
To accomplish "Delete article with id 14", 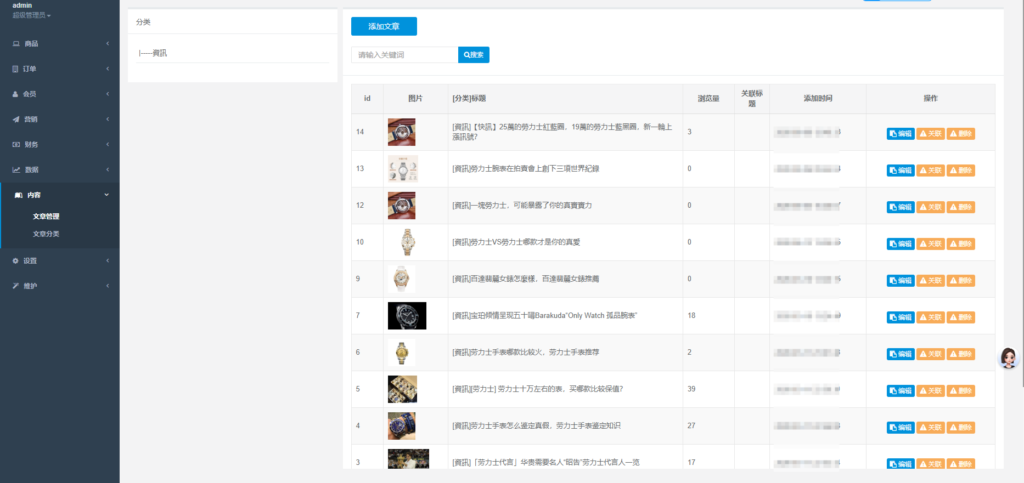I will 961,134.
